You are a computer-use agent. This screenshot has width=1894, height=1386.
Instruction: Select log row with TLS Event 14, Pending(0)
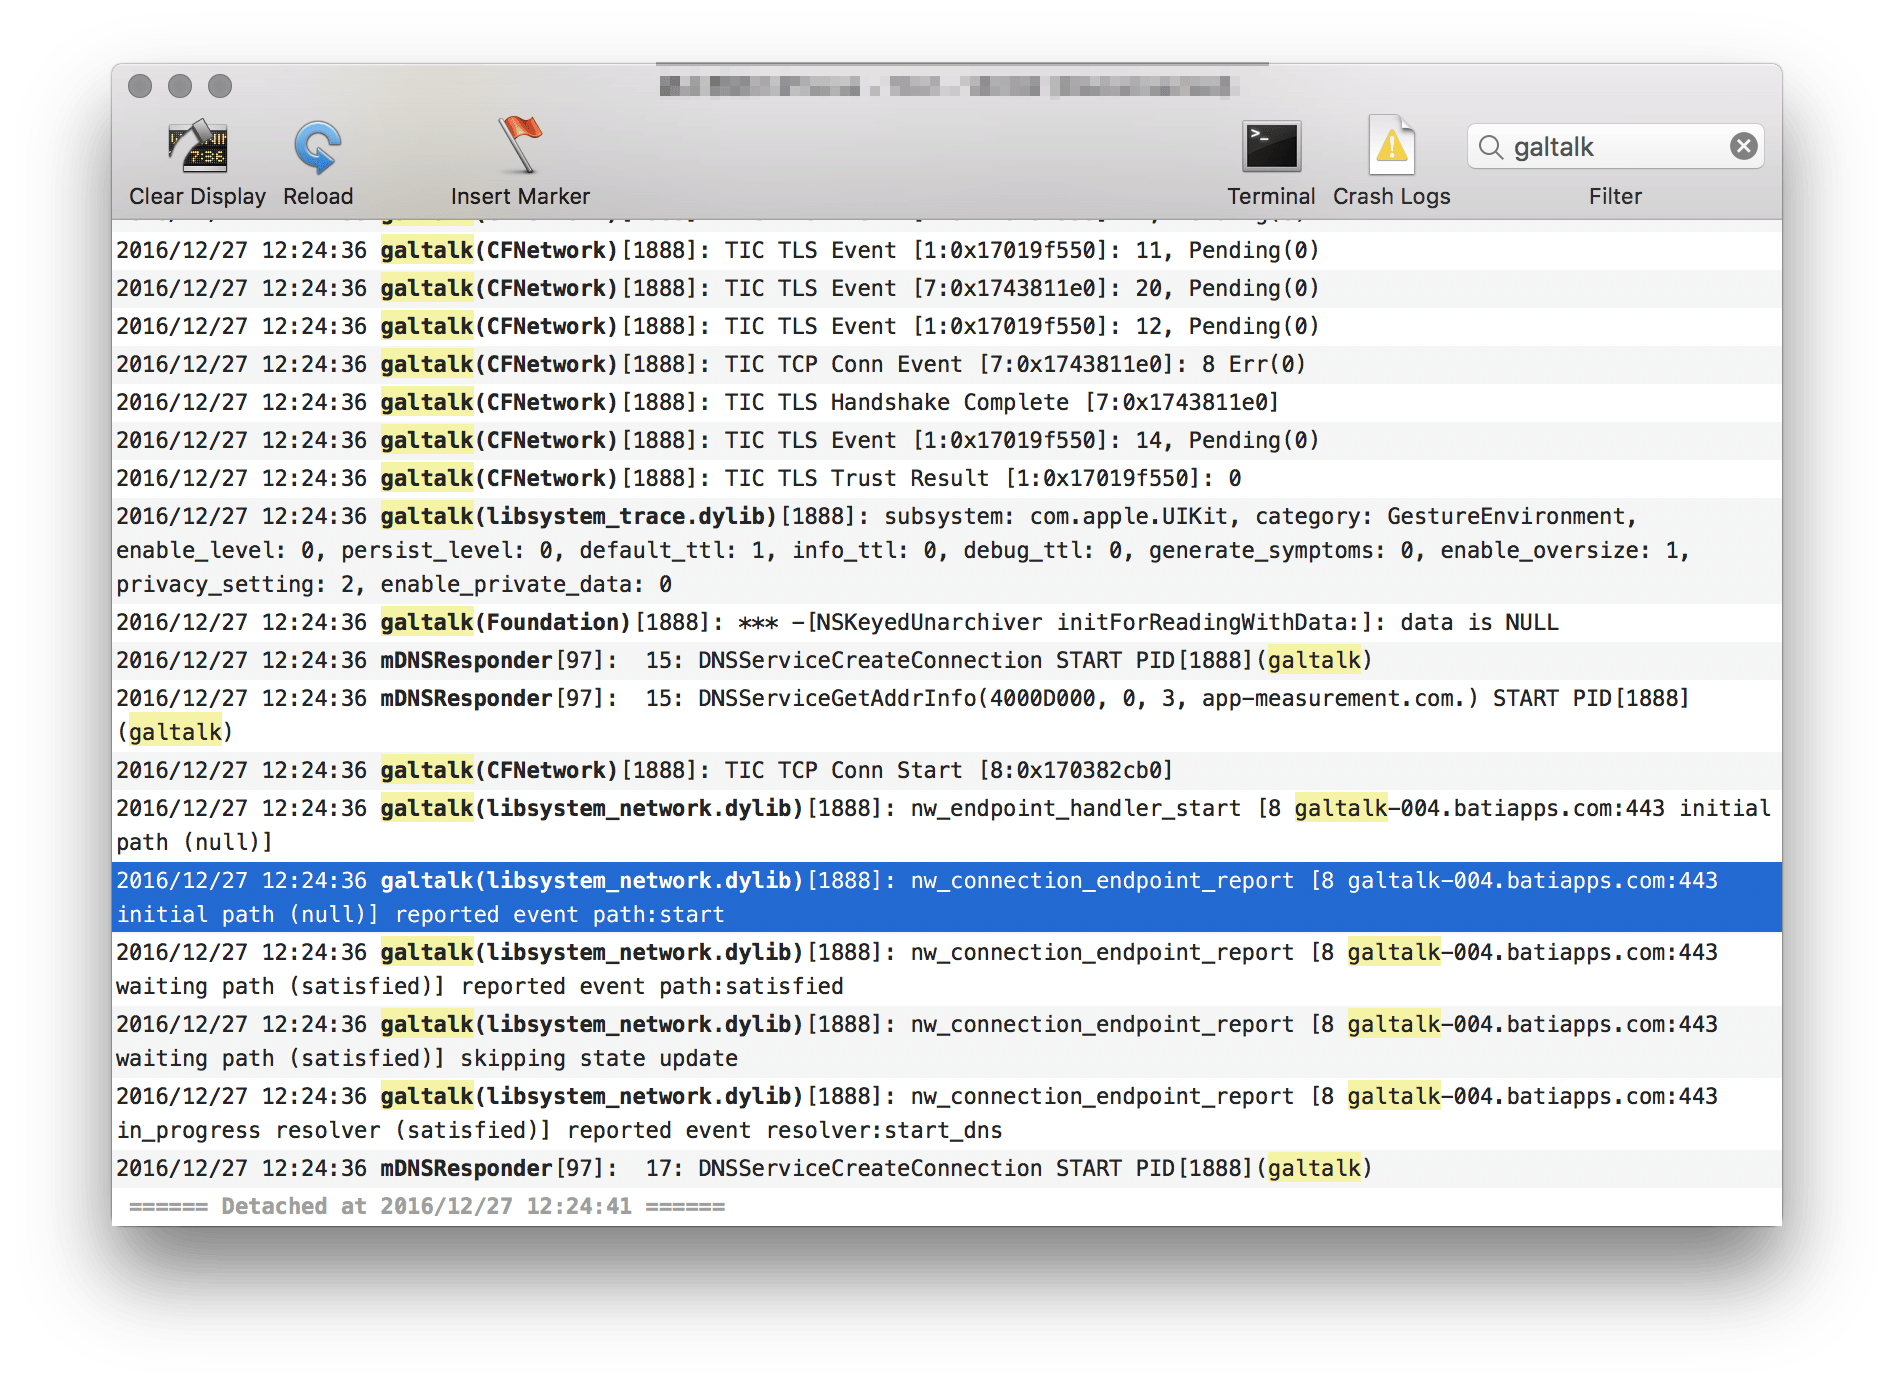(x=946, y=441)
